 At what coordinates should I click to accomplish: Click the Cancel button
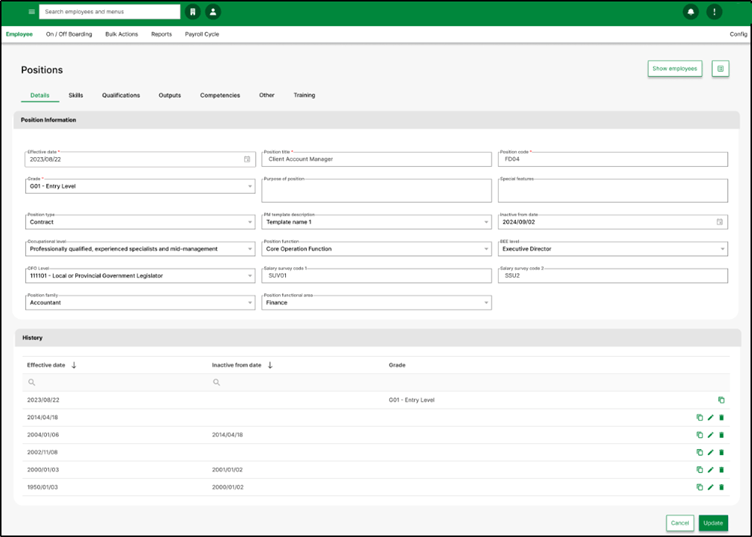click(x=680, y=523)
